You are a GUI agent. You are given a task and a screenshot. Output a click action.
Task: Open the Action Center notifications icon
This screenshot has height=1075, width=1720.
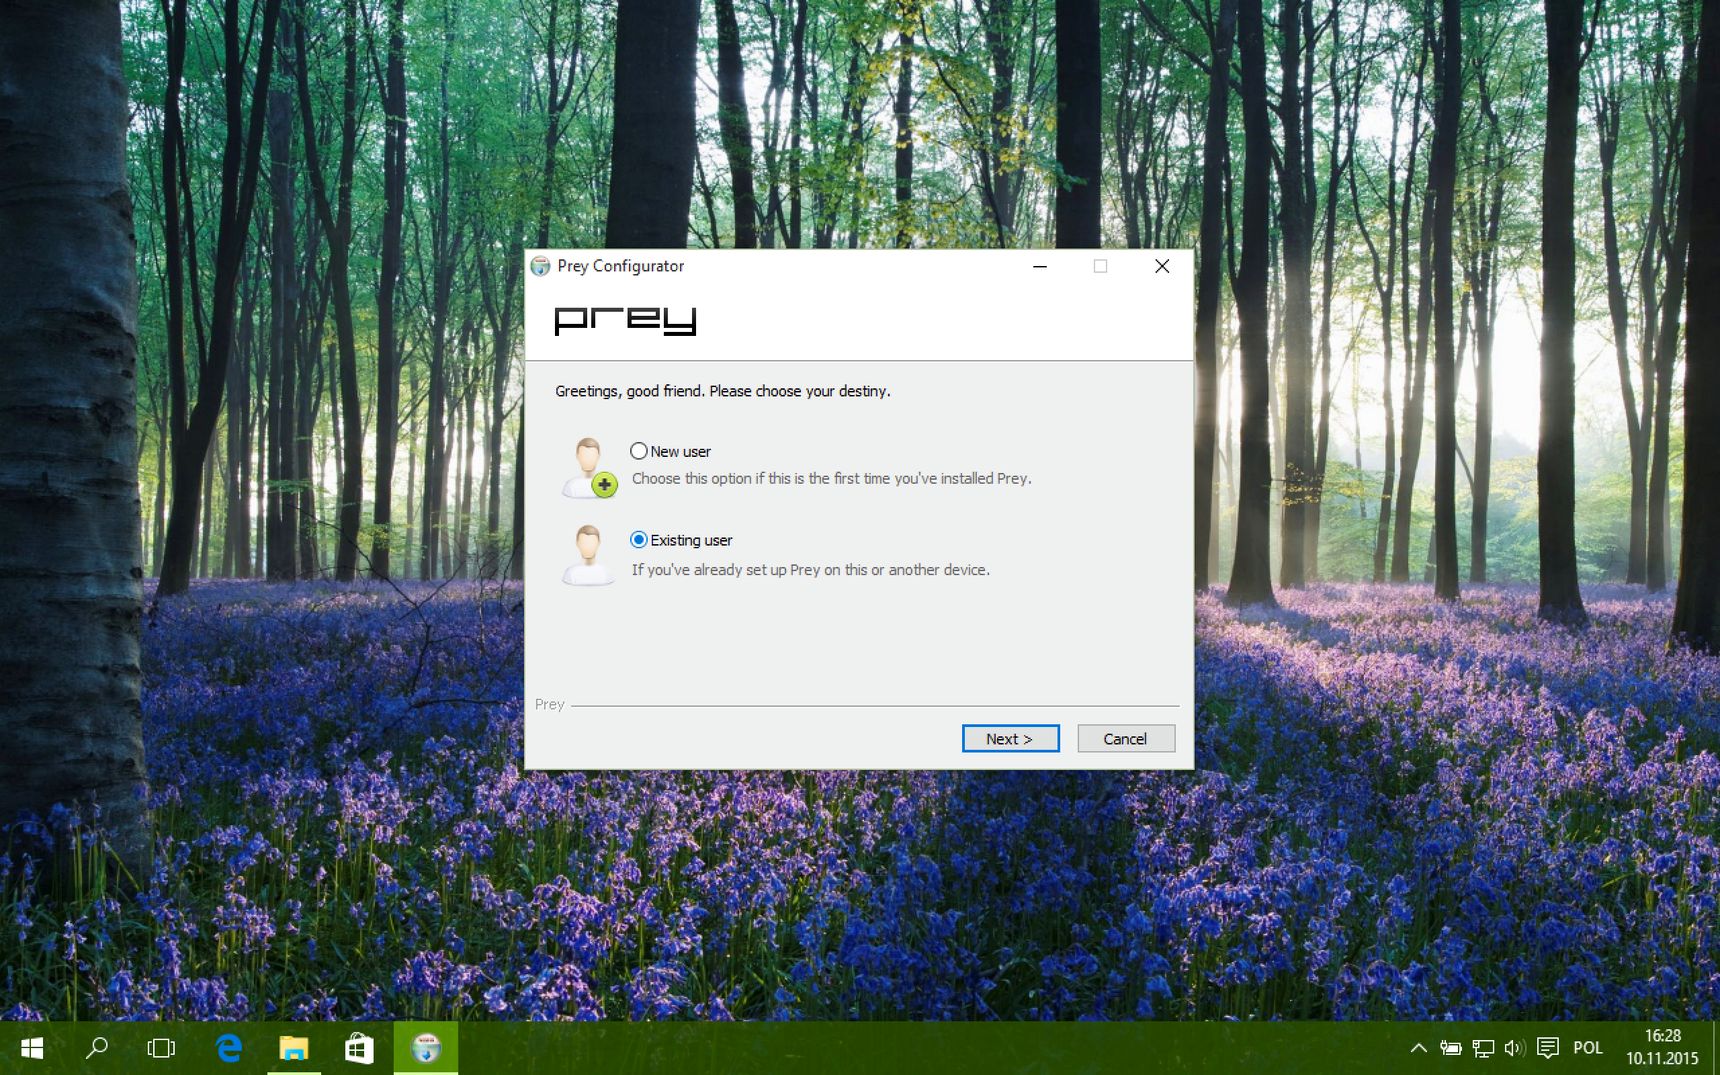pyautogui.click(x=1548, y=1048)
